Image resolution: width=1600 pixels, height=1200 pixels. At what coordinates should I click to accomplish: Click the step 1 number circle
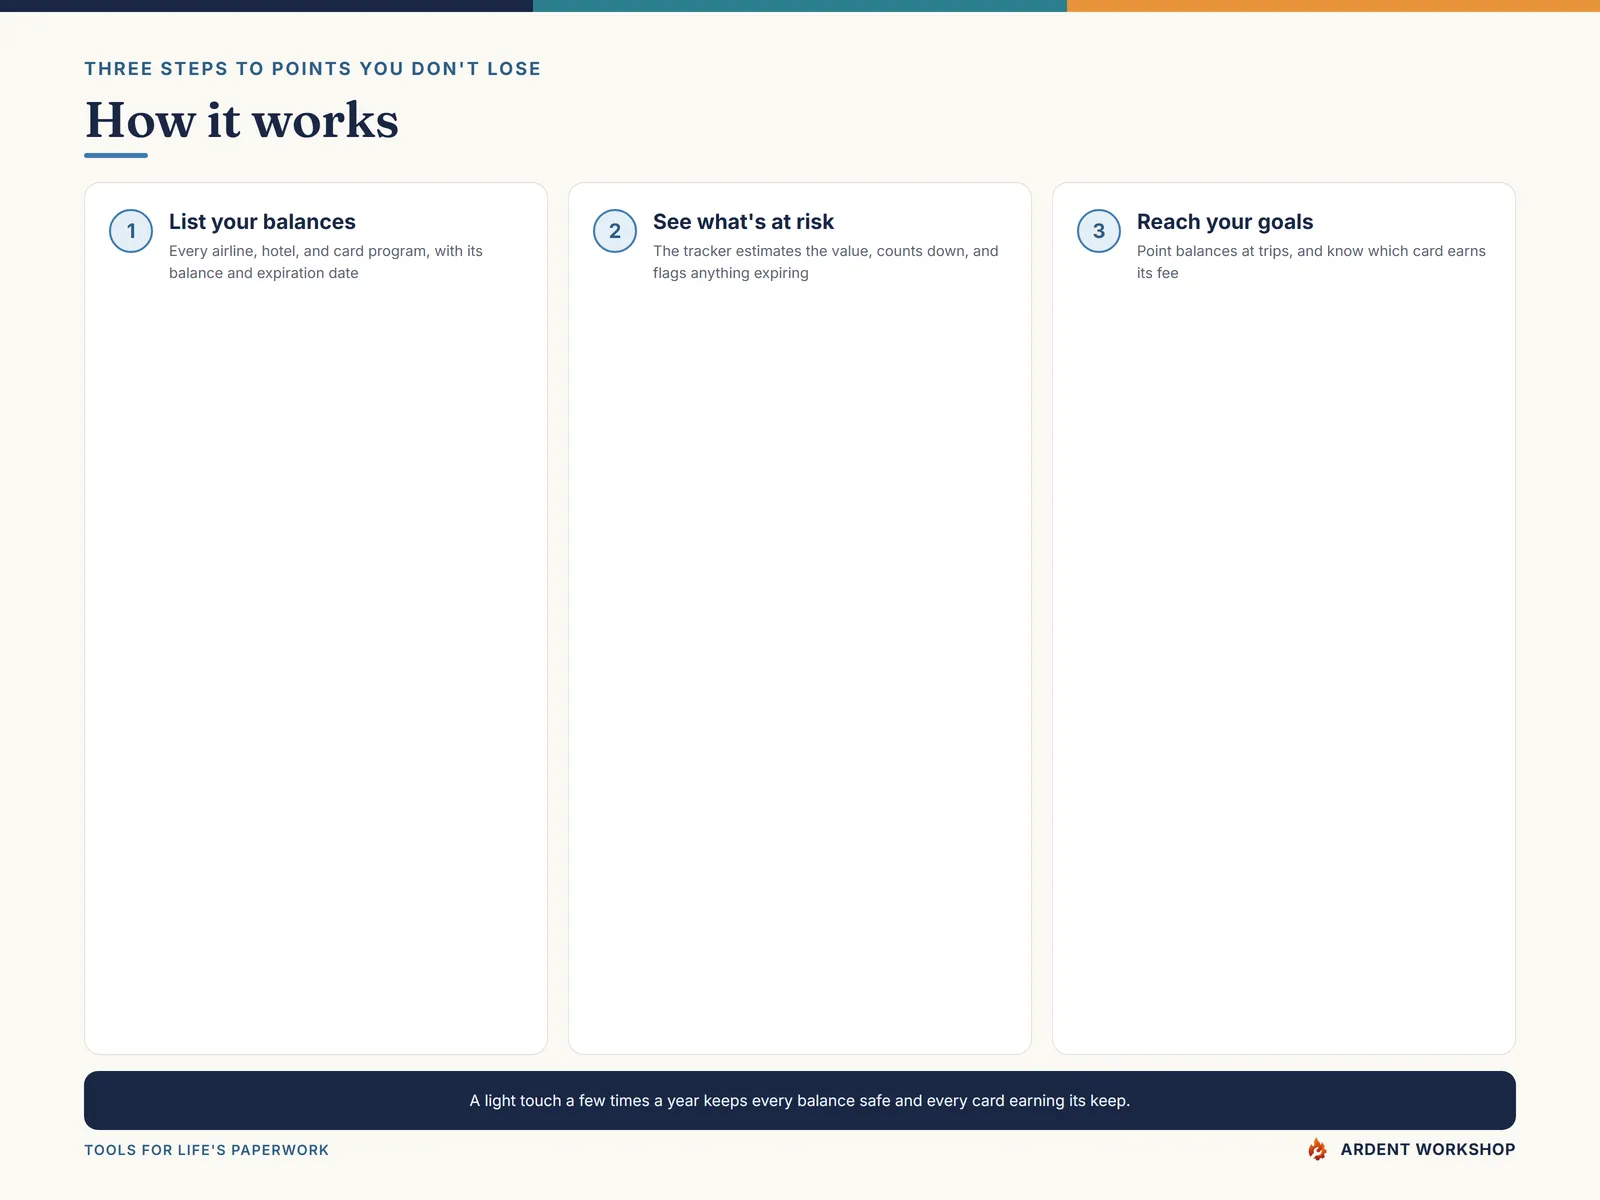pyautogui.click(x=131, y=231)
